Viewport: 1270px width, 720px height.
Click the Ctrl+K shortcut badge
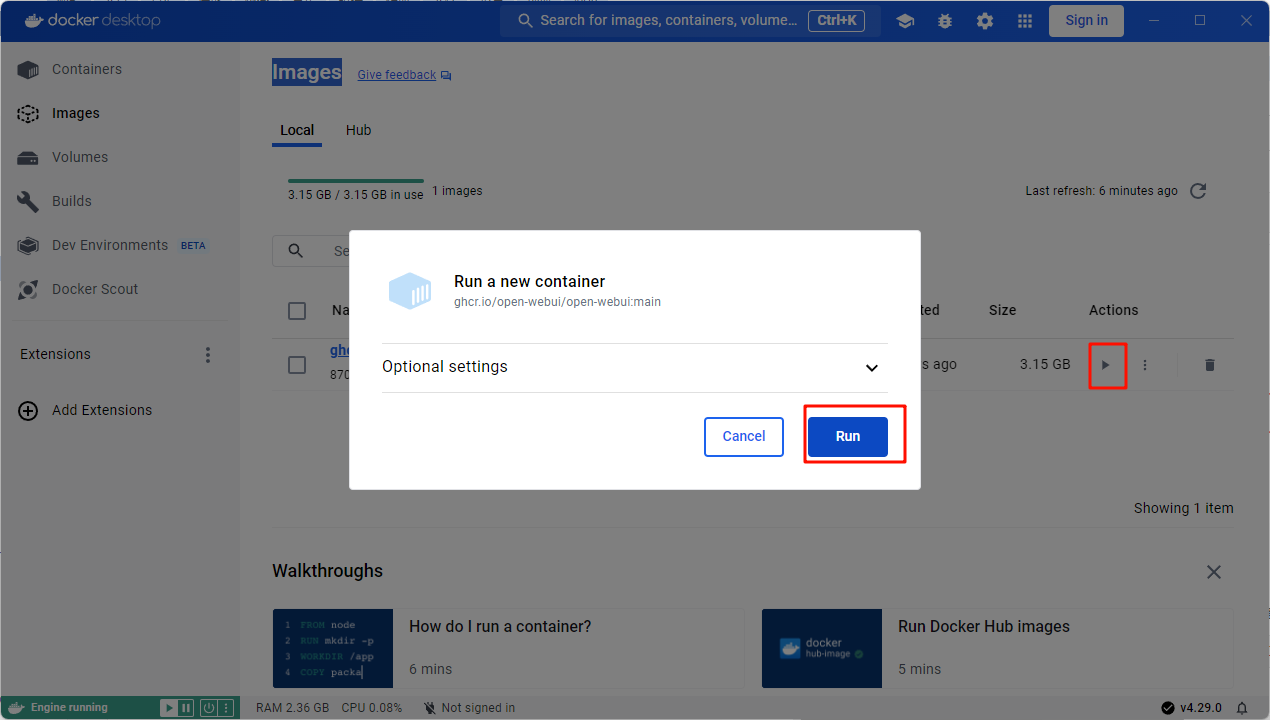[x=836, y=20]
